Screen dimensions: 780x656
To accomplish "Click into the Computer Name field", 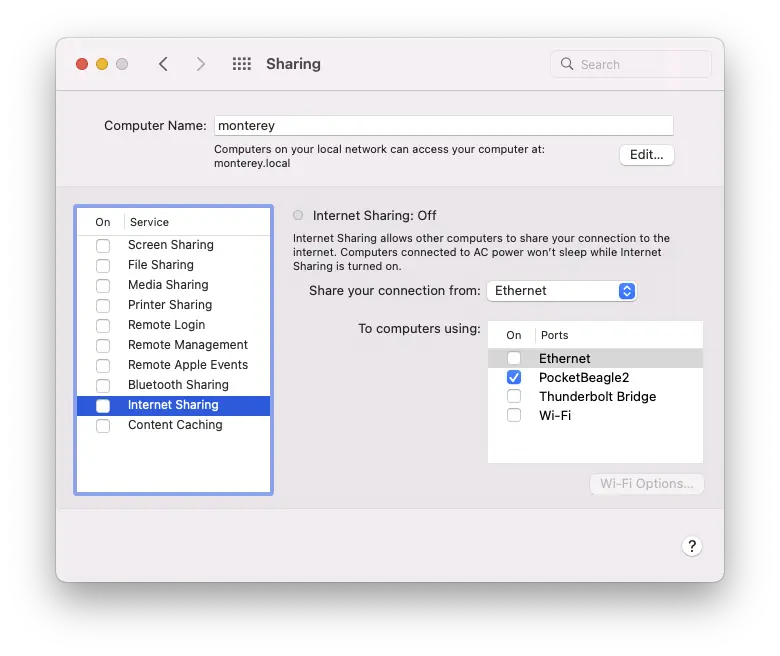I will (x=444, y=125).
